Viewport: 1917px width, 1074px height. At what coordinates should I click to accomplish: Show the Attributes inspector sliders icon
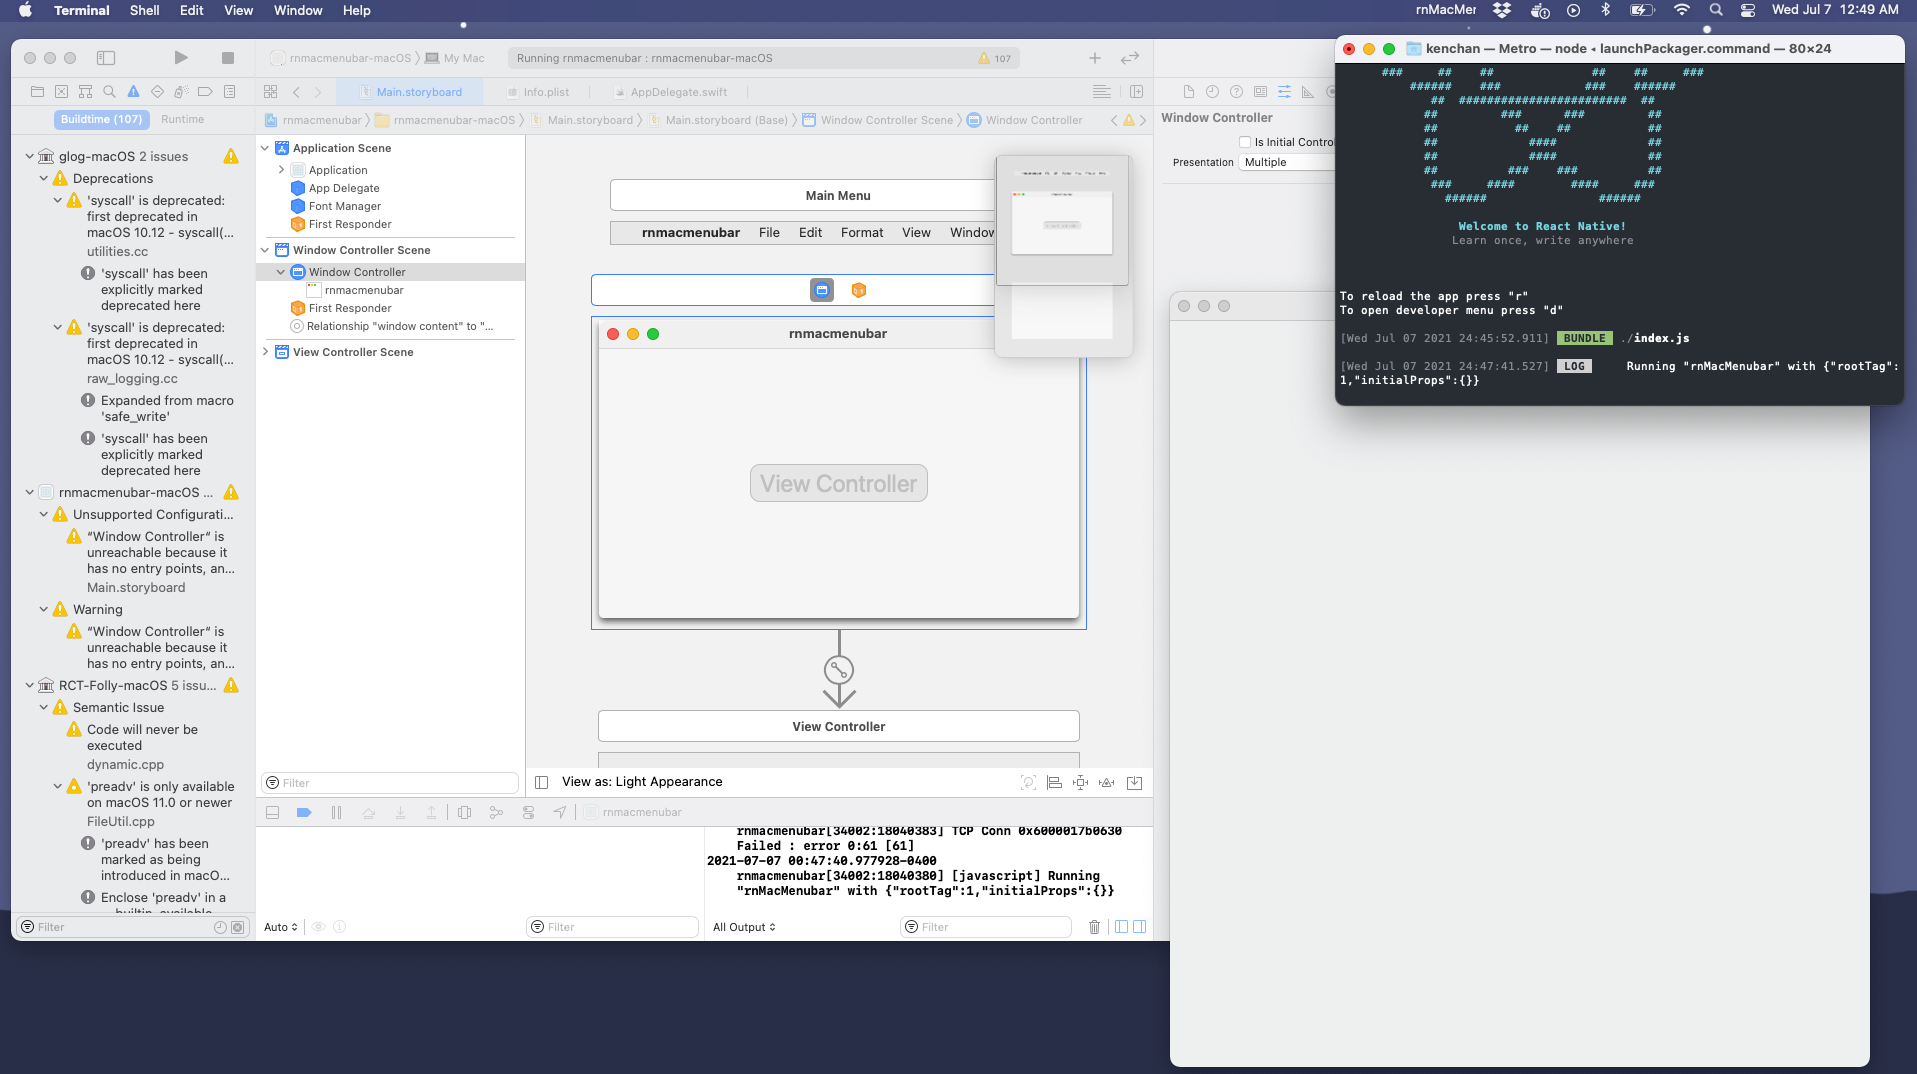coord(1284,91)
